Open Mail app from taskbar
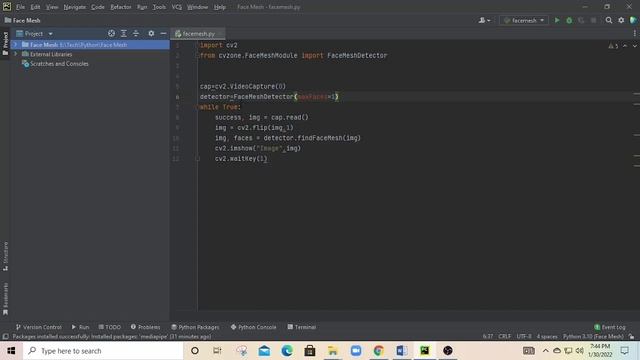The height and width of the screenshot is (360, 640). 264,351
